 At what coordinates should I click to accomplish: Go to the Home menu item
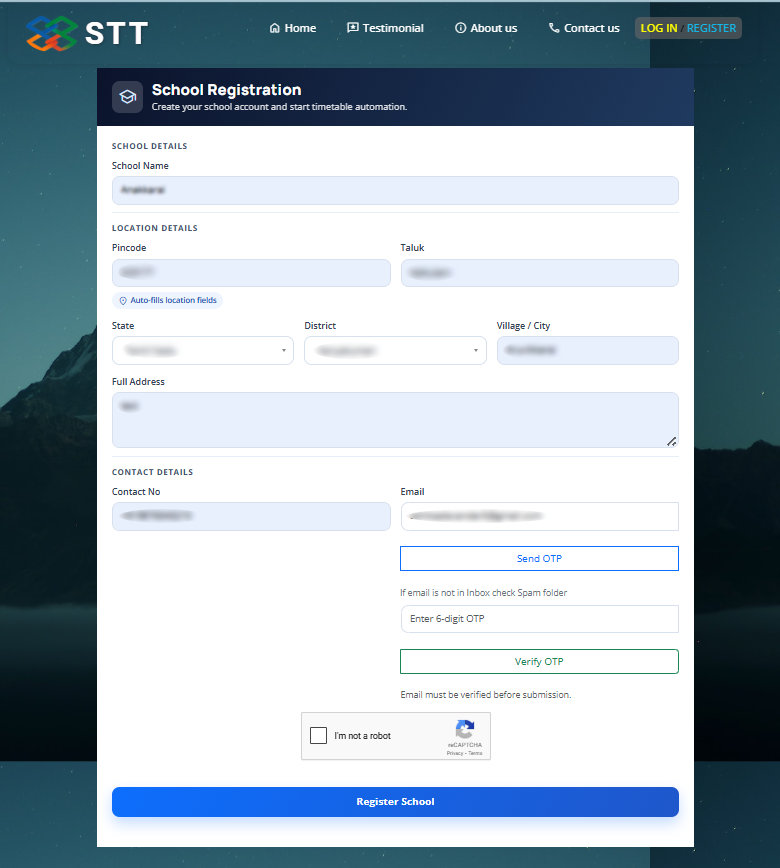[293, 28]
